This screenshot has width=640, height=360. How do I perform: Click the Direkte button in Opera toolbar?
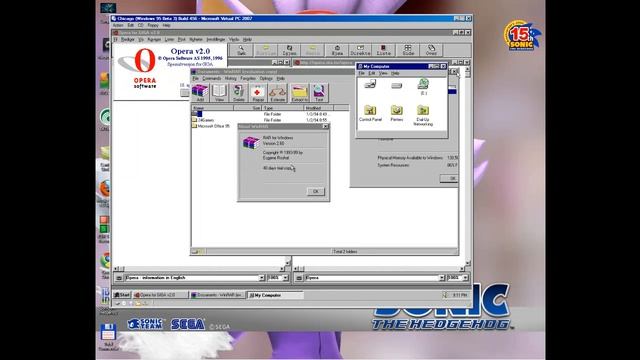360,50
